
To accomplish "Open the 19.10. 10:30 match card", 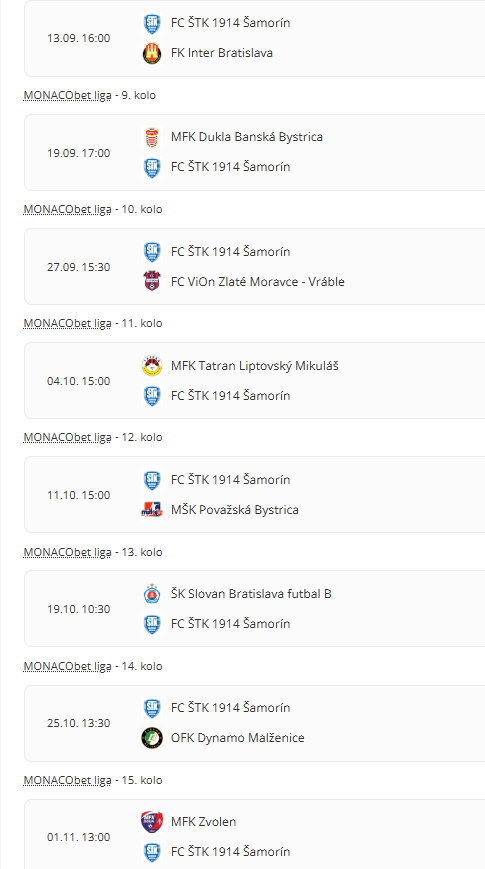I will click(255, 609).
